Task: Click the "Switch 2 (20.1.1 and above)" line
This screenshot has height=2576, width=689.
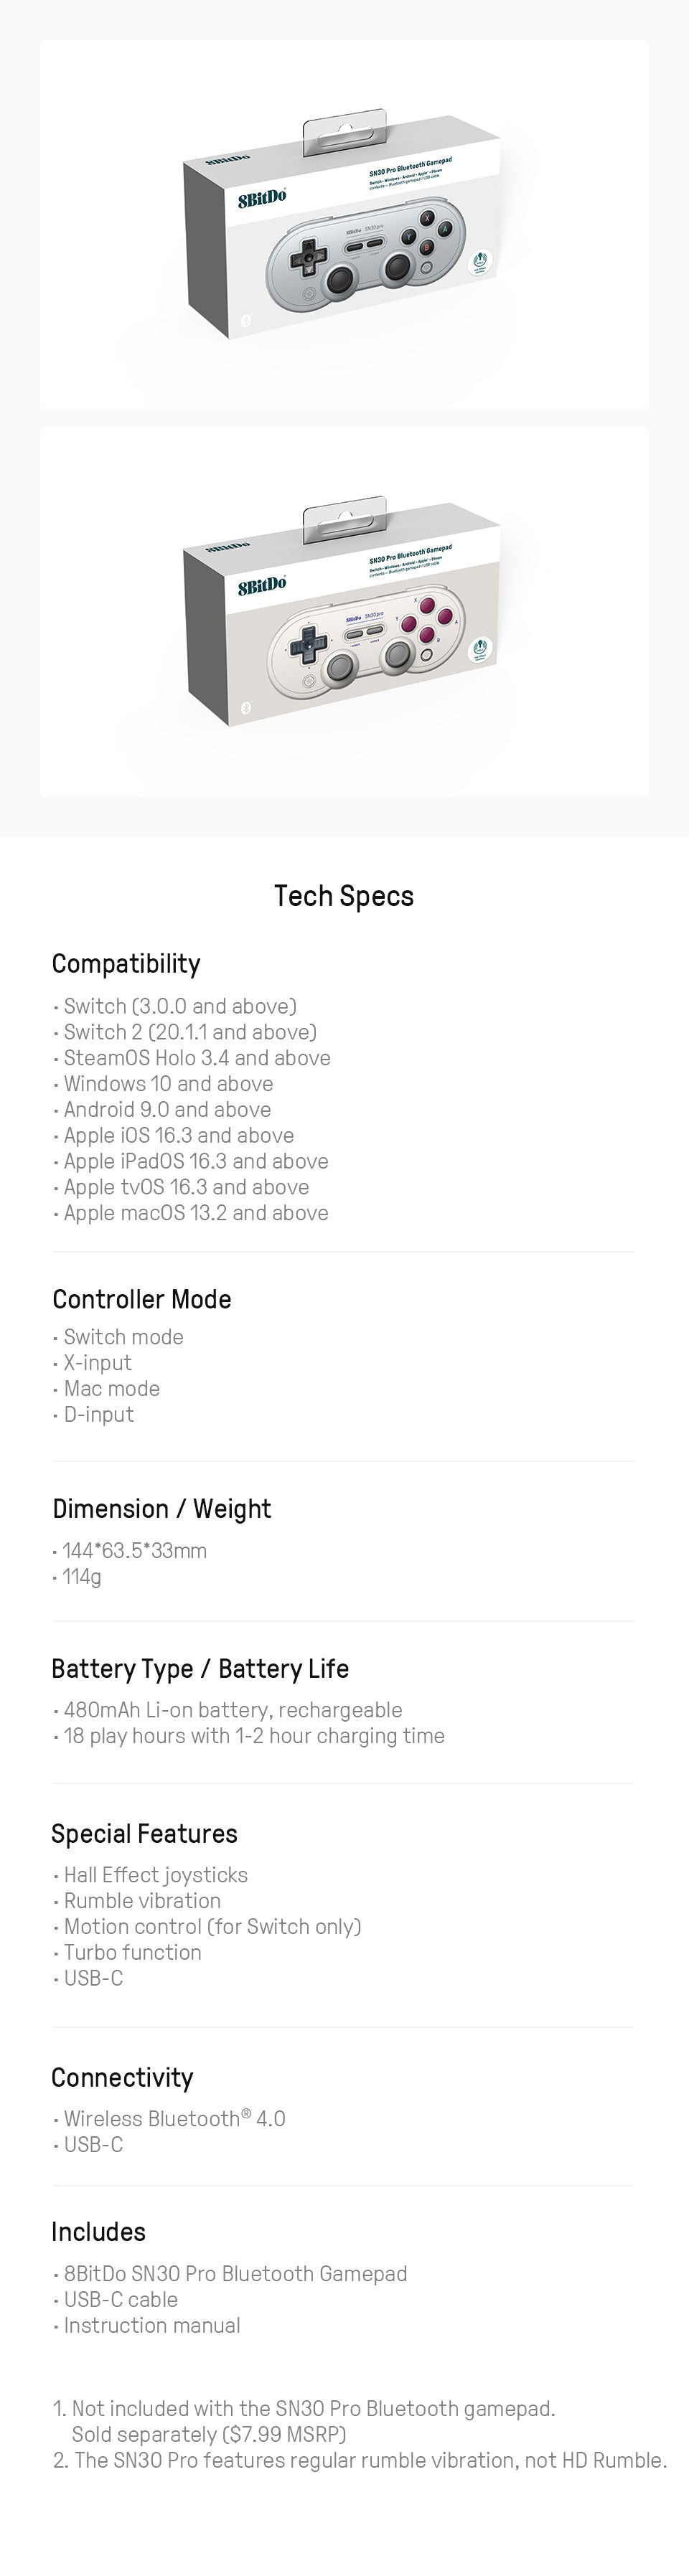Action: point(190,1032)
